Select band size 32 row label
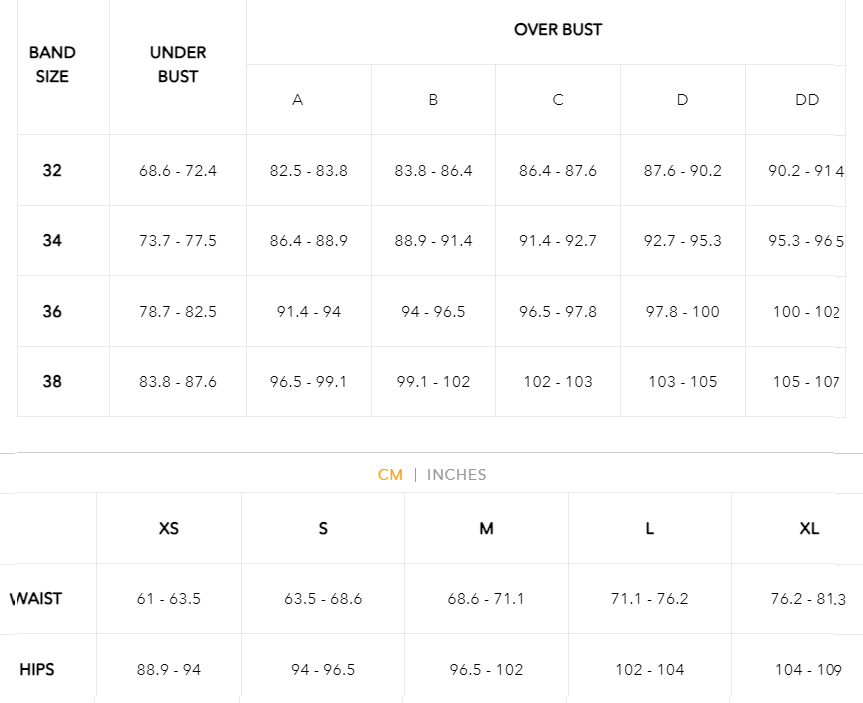The width and height of the screenshot is (863, 703). coord(52,170)
